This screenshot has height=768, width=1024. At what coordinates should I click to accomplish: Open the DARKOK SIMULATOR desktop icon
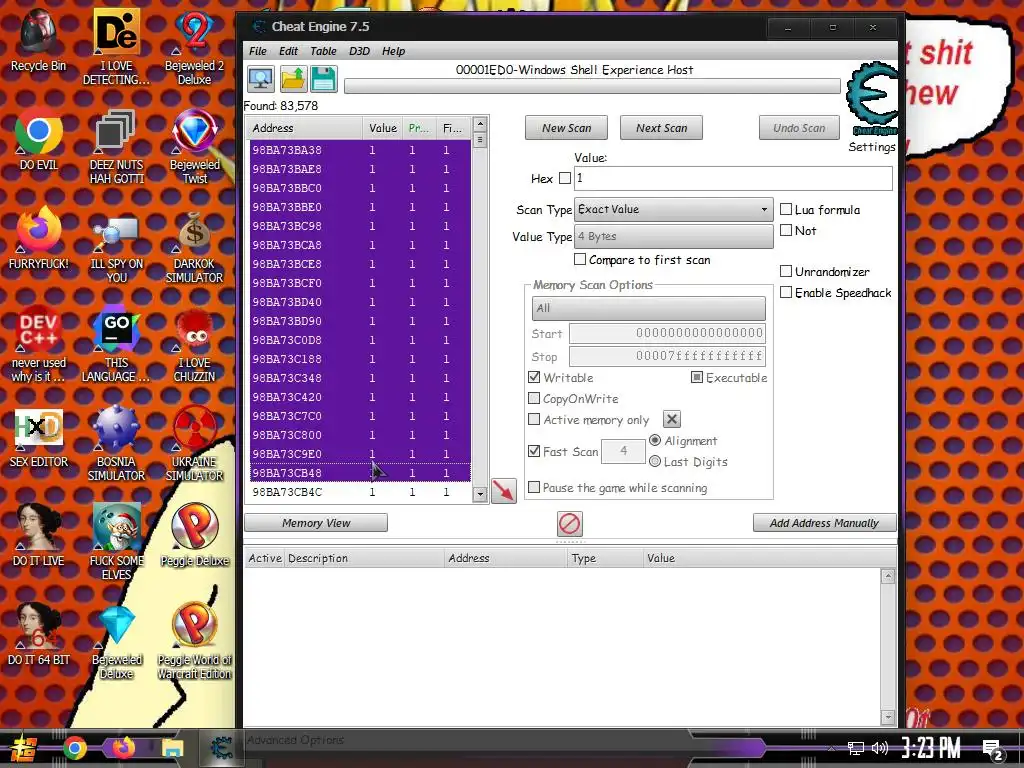coord(194,246)
